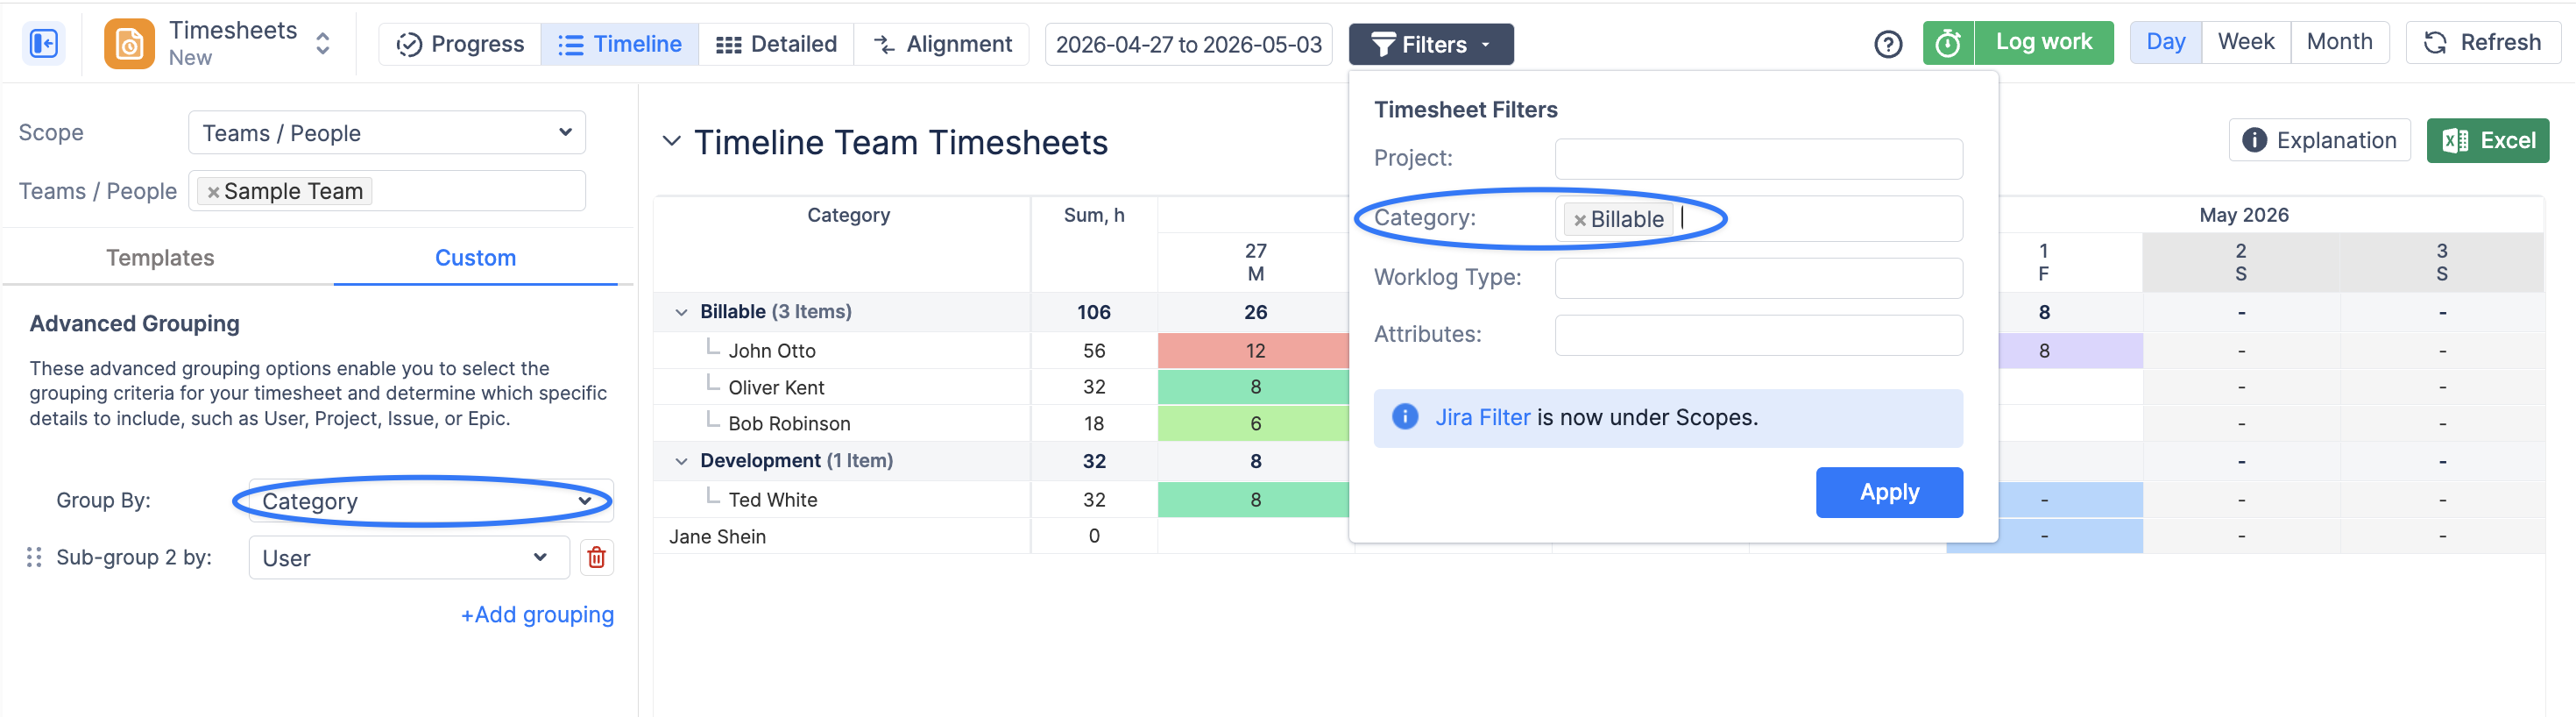Screen dimensions: 2576x717
Task: Open the Sub-group 2 by User dropdown
Action: (409, 558)
